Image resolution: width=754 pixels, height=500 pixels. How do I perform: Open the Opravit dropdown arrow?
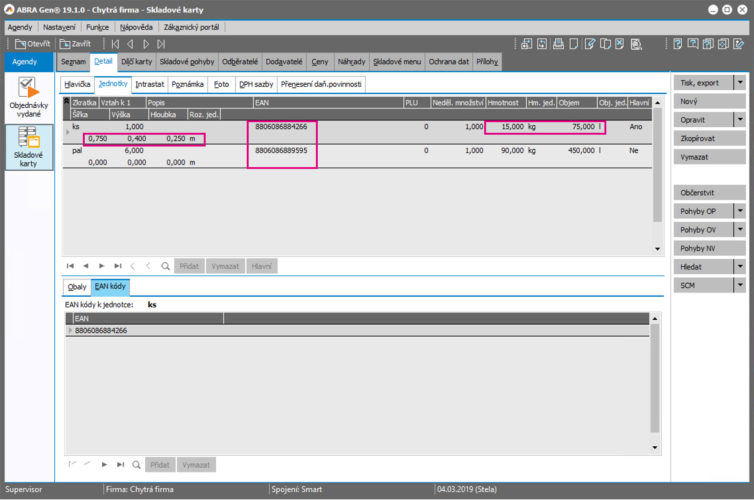(740, 120)
